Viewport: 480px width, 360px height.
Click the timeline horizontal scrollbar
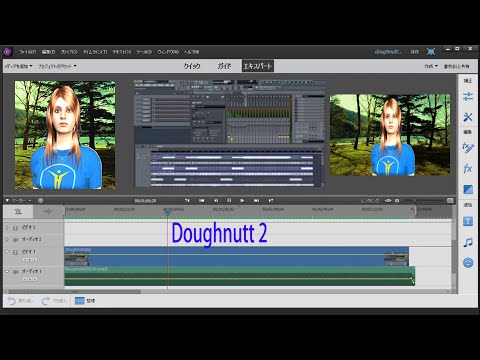tap(73, 292)
